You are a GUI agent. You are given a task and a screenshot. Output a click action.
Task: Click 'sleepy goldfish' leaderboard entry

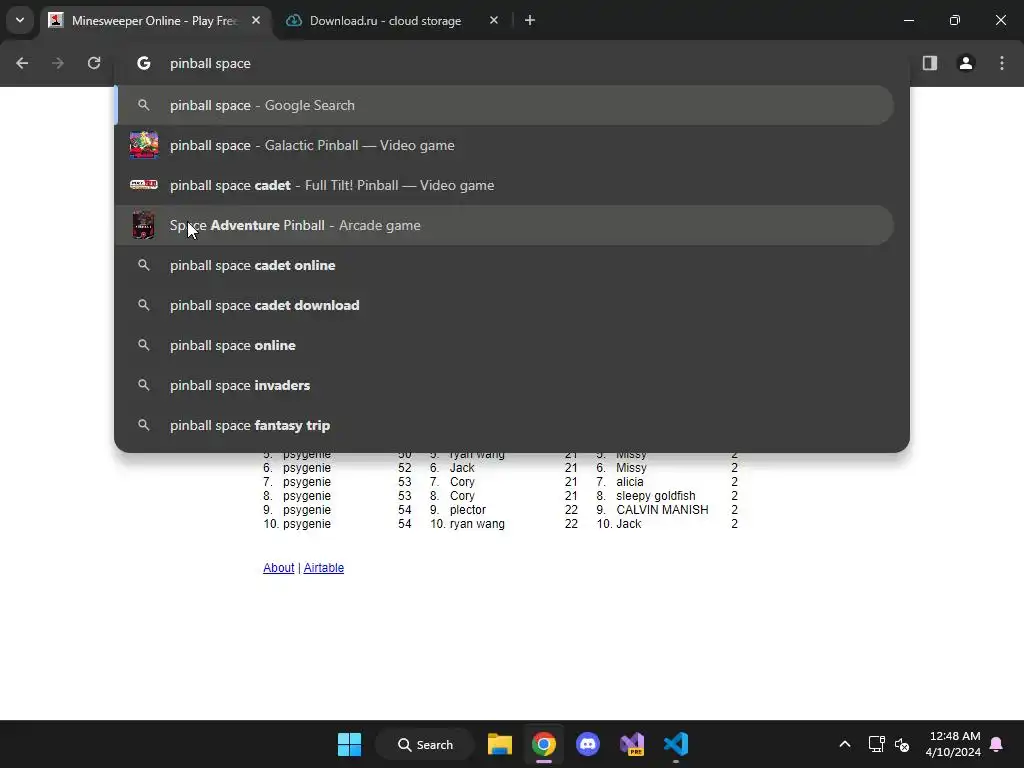pyautogui.click(x=656, y=496)
